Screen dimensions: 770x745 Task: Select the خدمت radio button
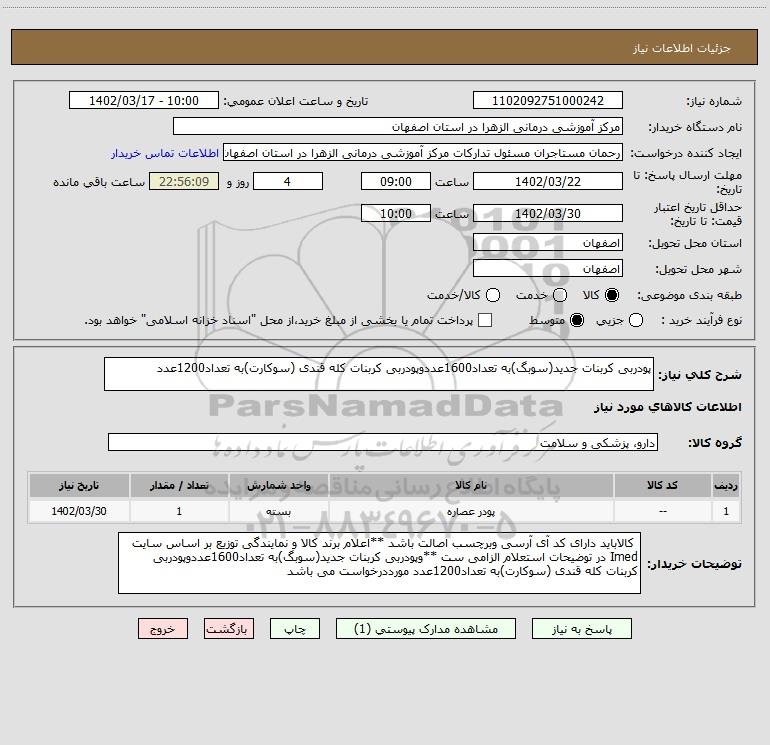point(560,295)
